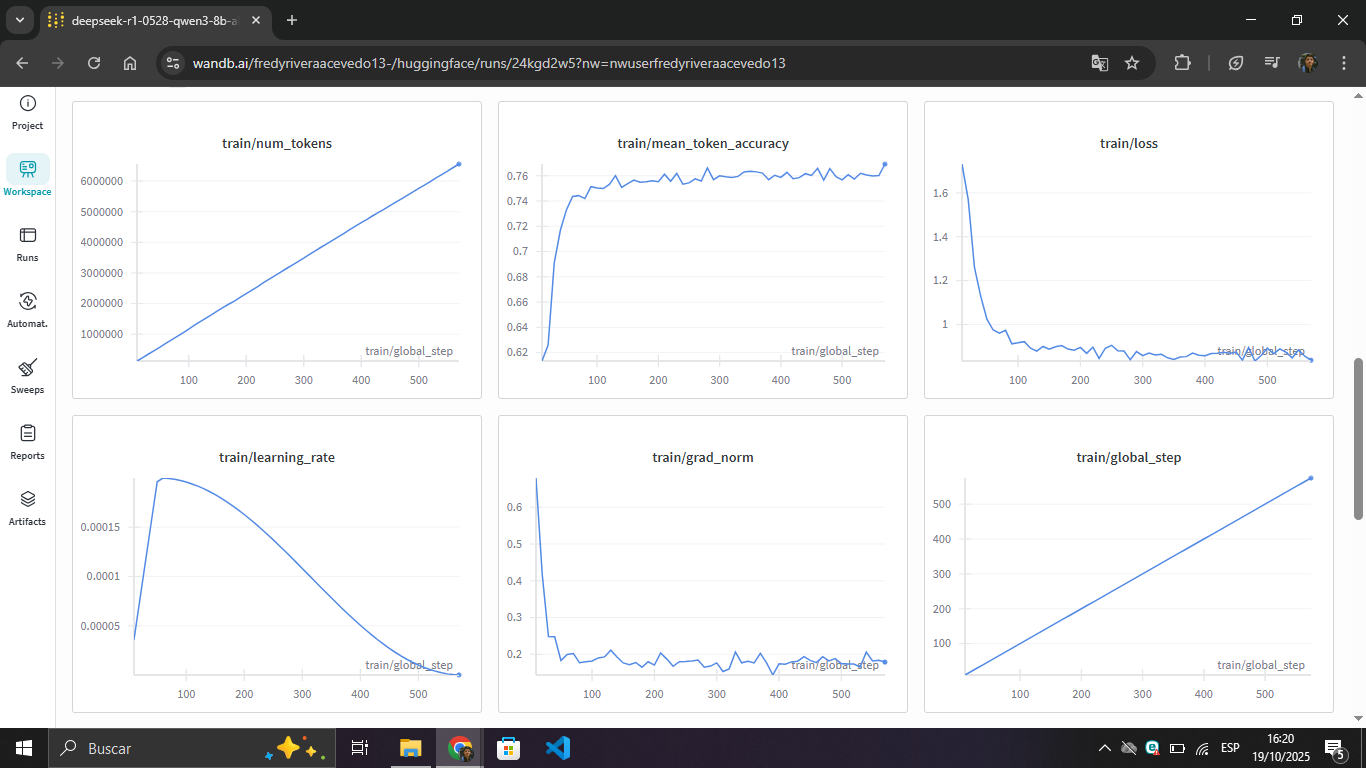Open the Reports panel icon
Viewport: 1366px width, 768px height.
tap(27, 438)
